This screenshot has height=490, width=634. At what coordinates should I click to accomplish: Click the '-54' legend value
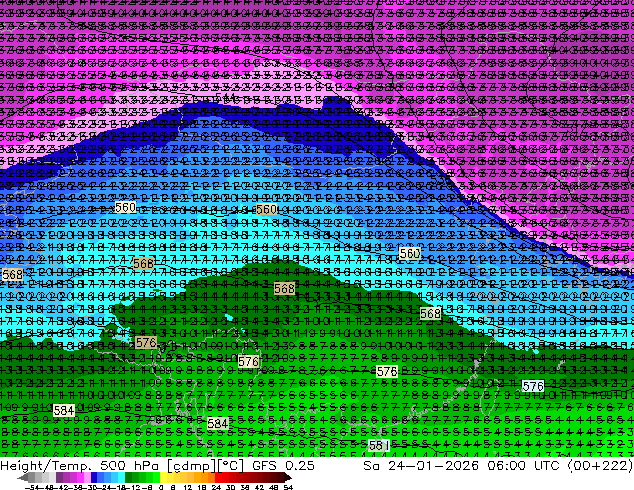tap(32, 488)
